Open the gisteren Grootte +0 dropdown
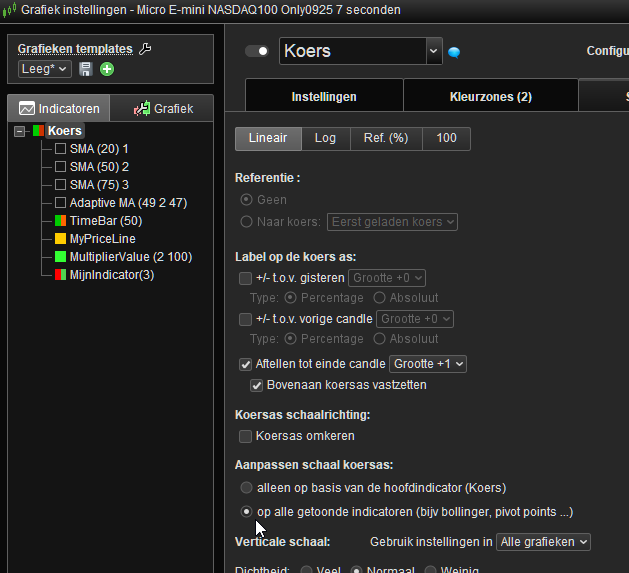This screenshot has width=629, height=573. point(387,278)
